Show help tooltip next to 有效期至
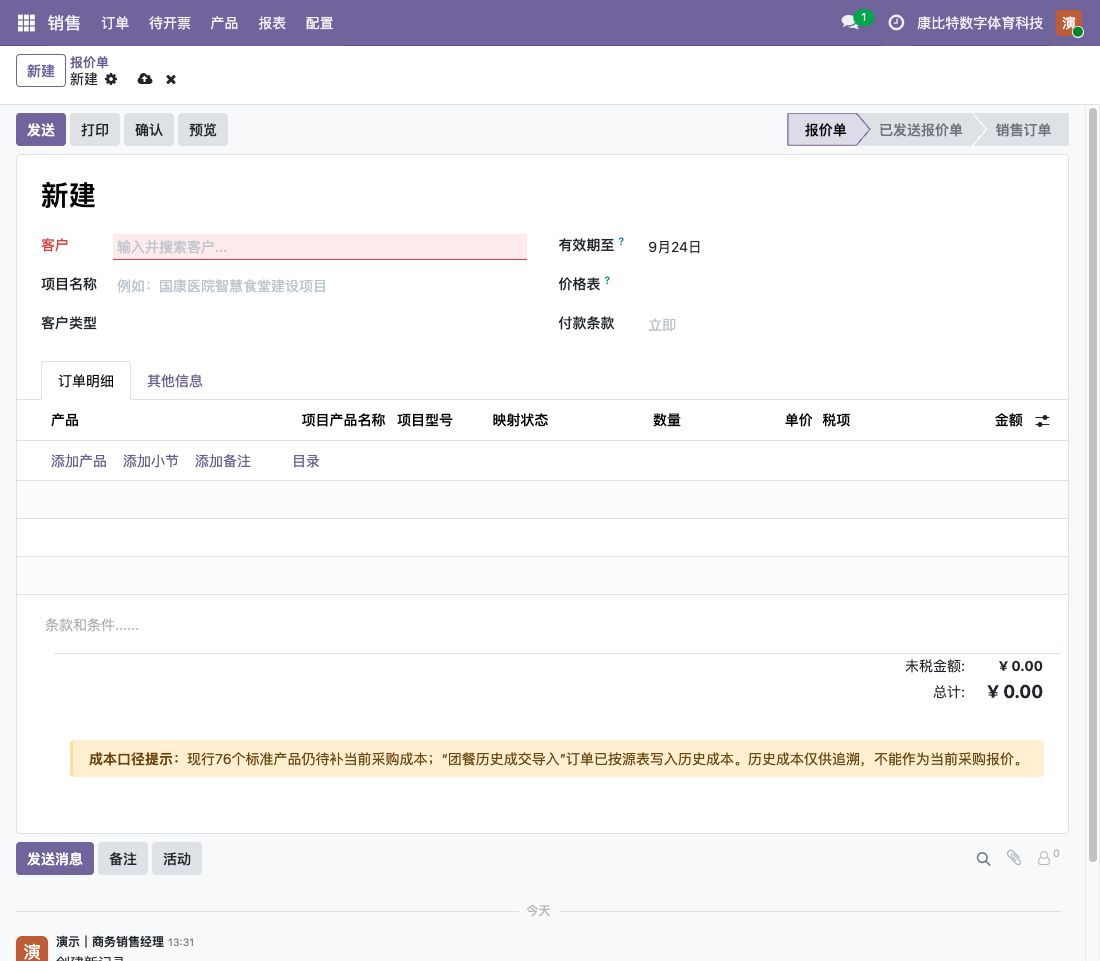The image size is (1100, 961). point(621,241)
